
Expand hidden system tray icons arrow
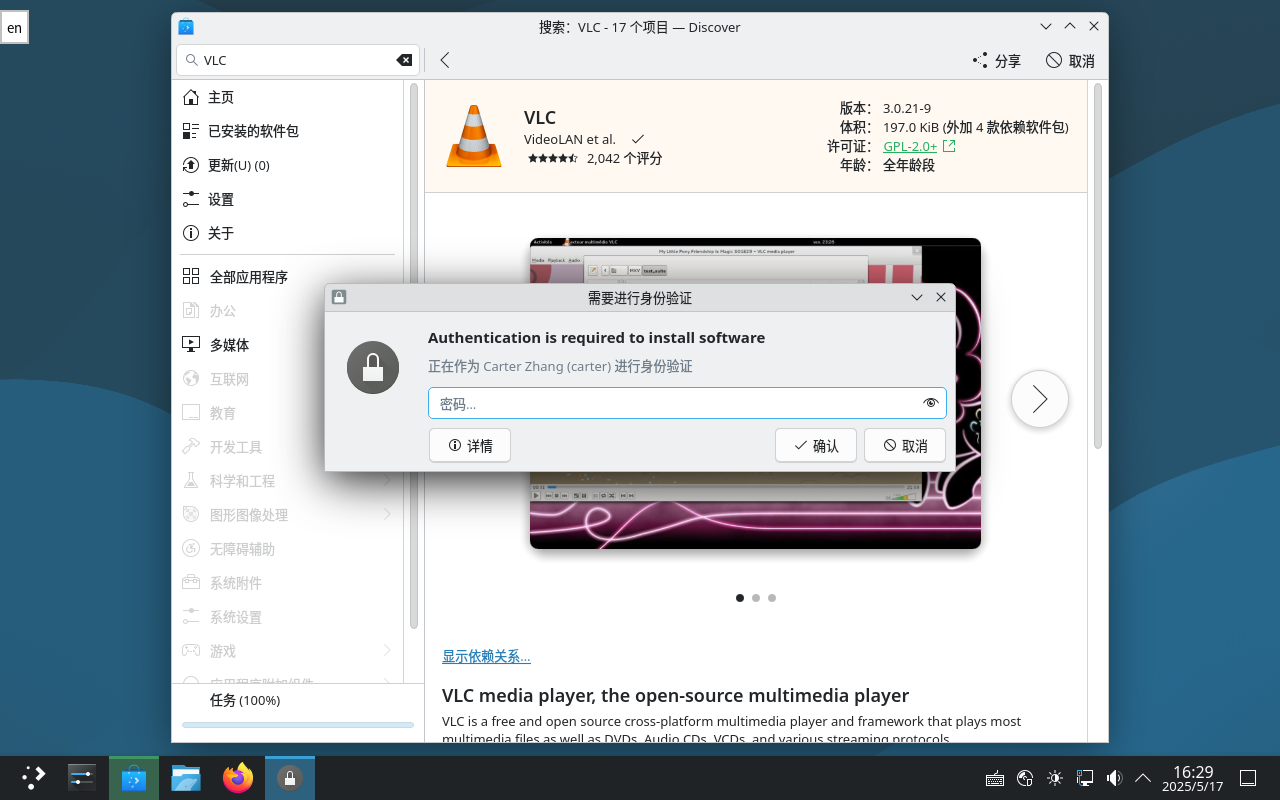(1142, 778)
